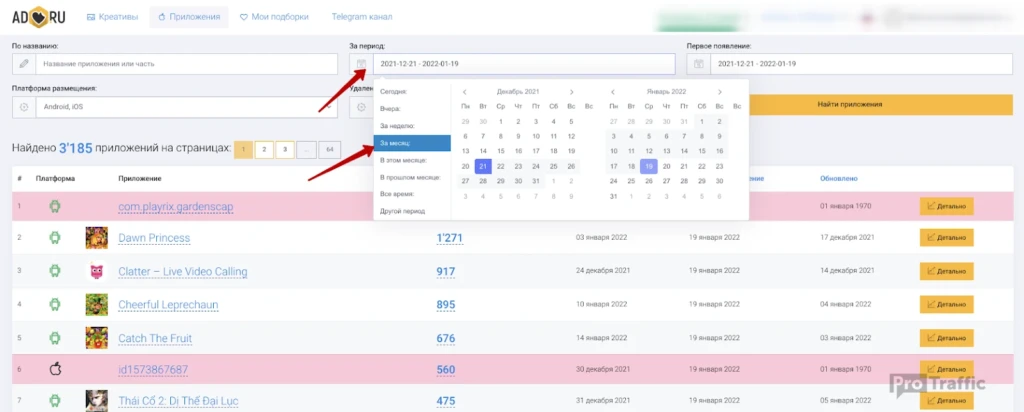The image size is (1024, 412).
Task: Go to previous month in Декабрь calendar
Action: point(464,92)
